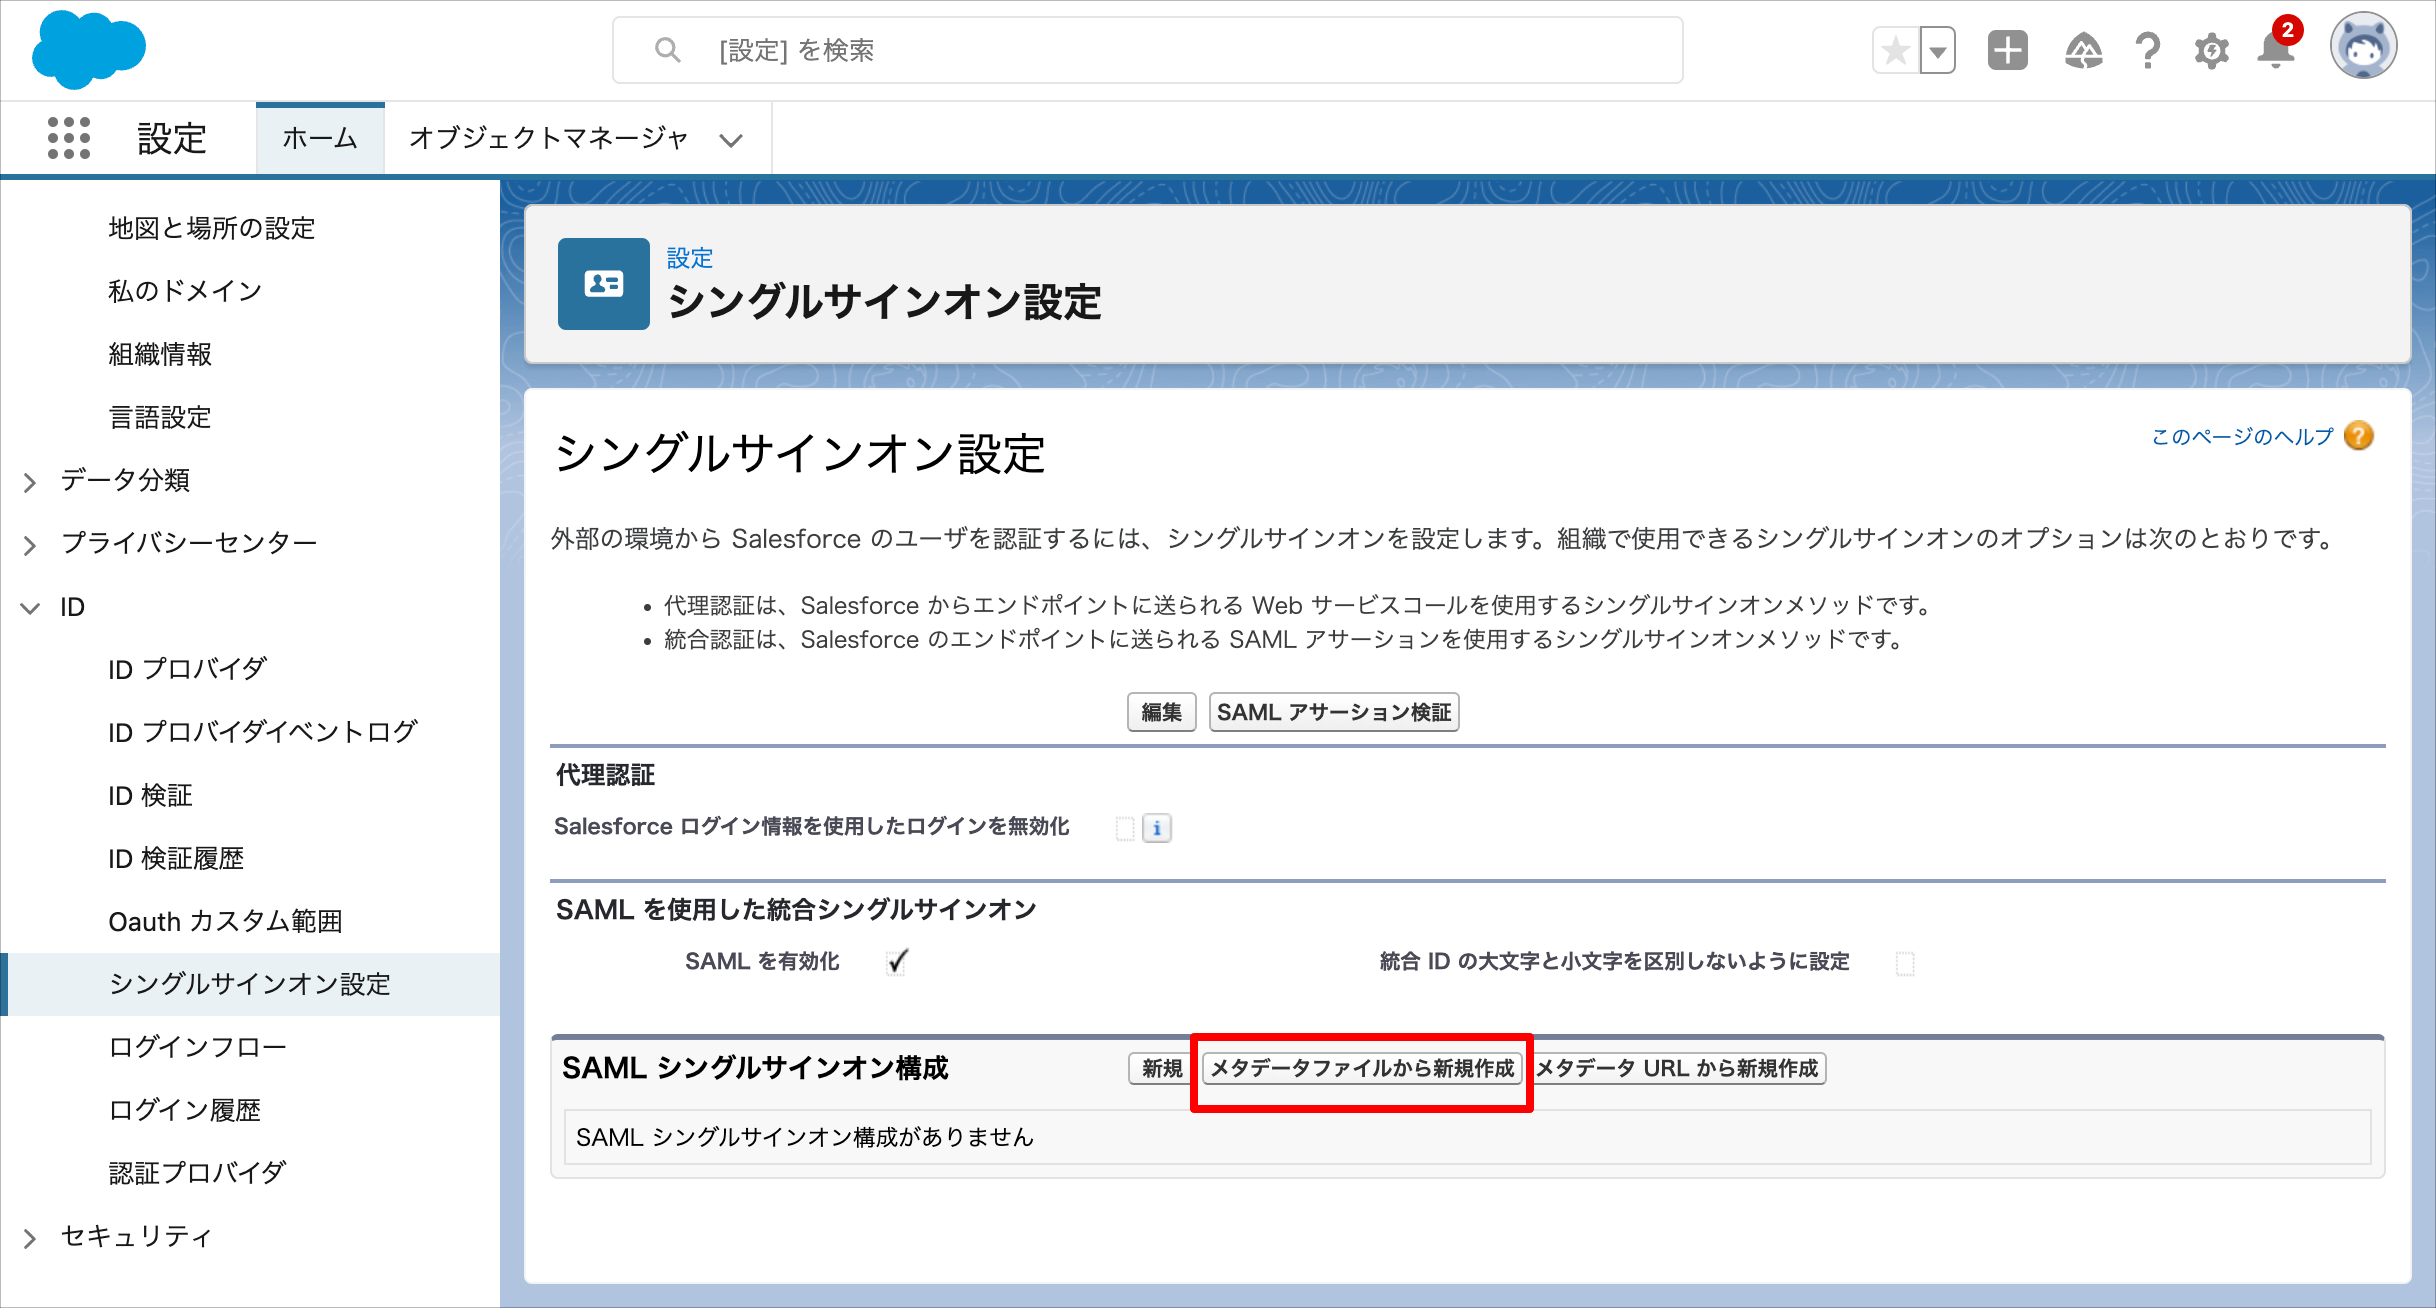This screenshot has height=1308, width=2436.
Task: Open ログインフロー in the sidebar
Action: pyautogui.click(x=198, y=1047)
